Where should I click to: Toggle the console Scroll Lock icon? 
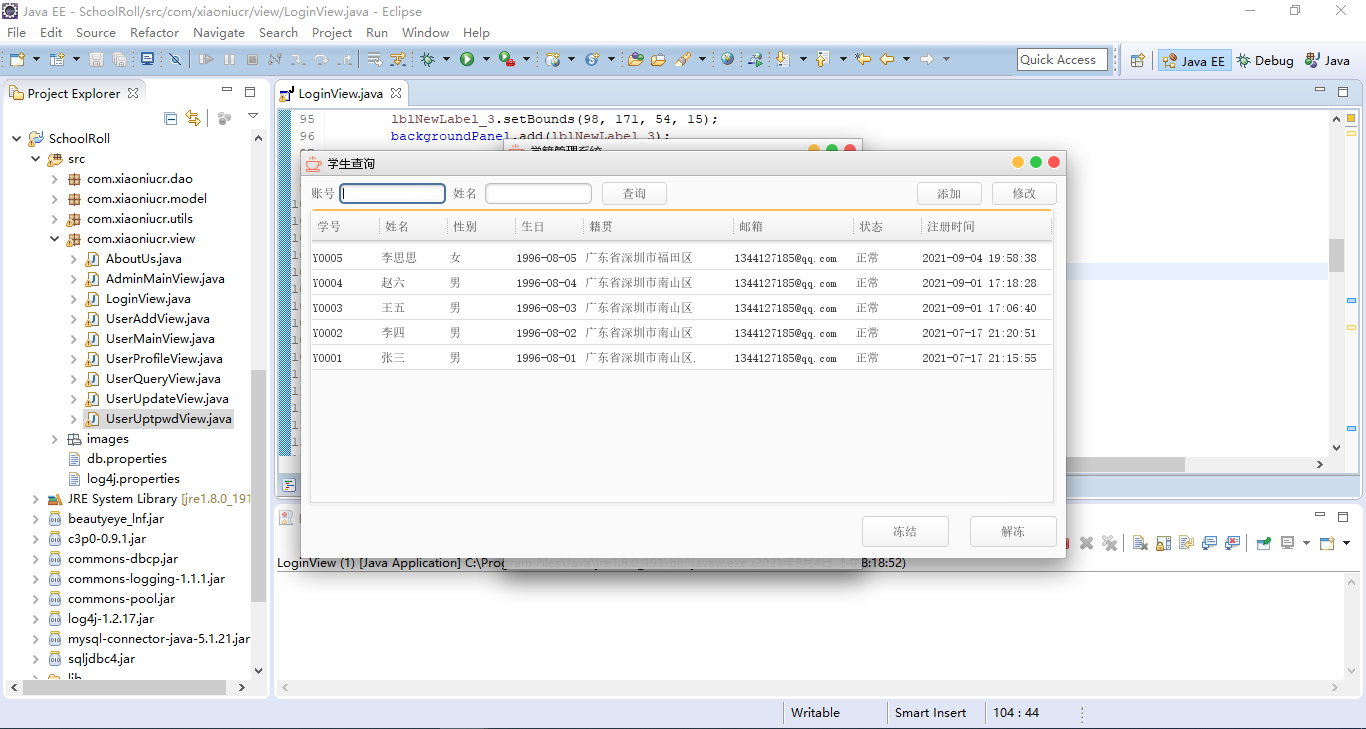pyautogui.click(x=1163, y=543)
